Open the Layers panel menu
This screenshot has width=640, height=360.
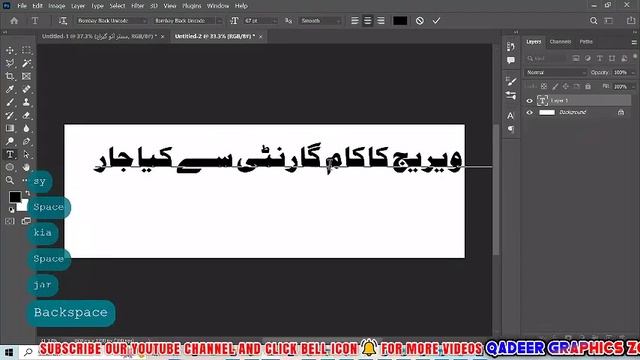coord(634,42)
